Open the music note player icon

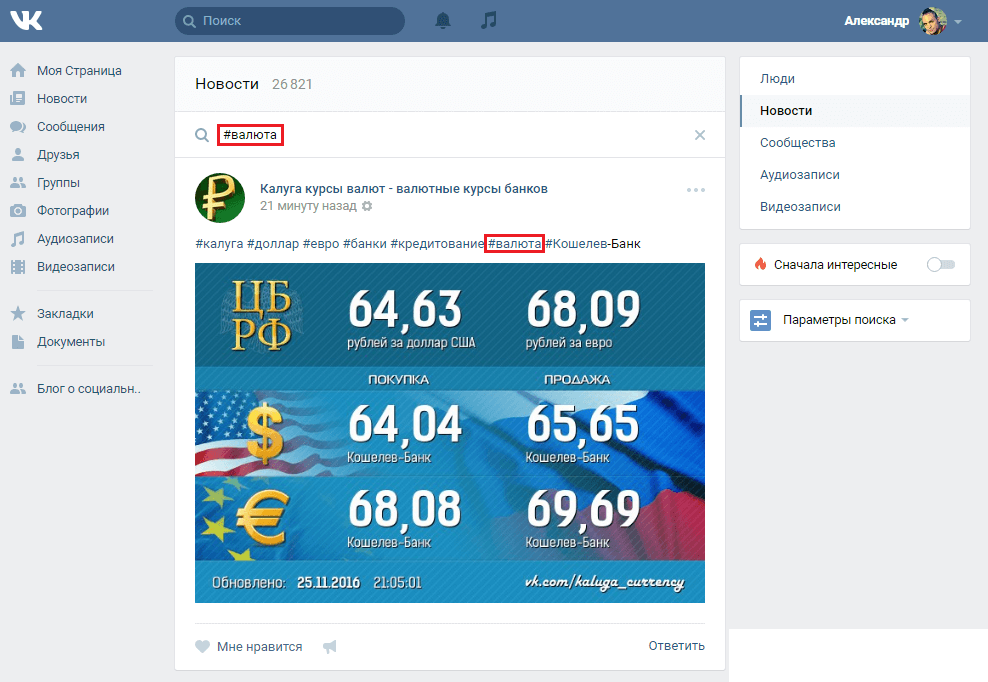click(x=488, y=21)
